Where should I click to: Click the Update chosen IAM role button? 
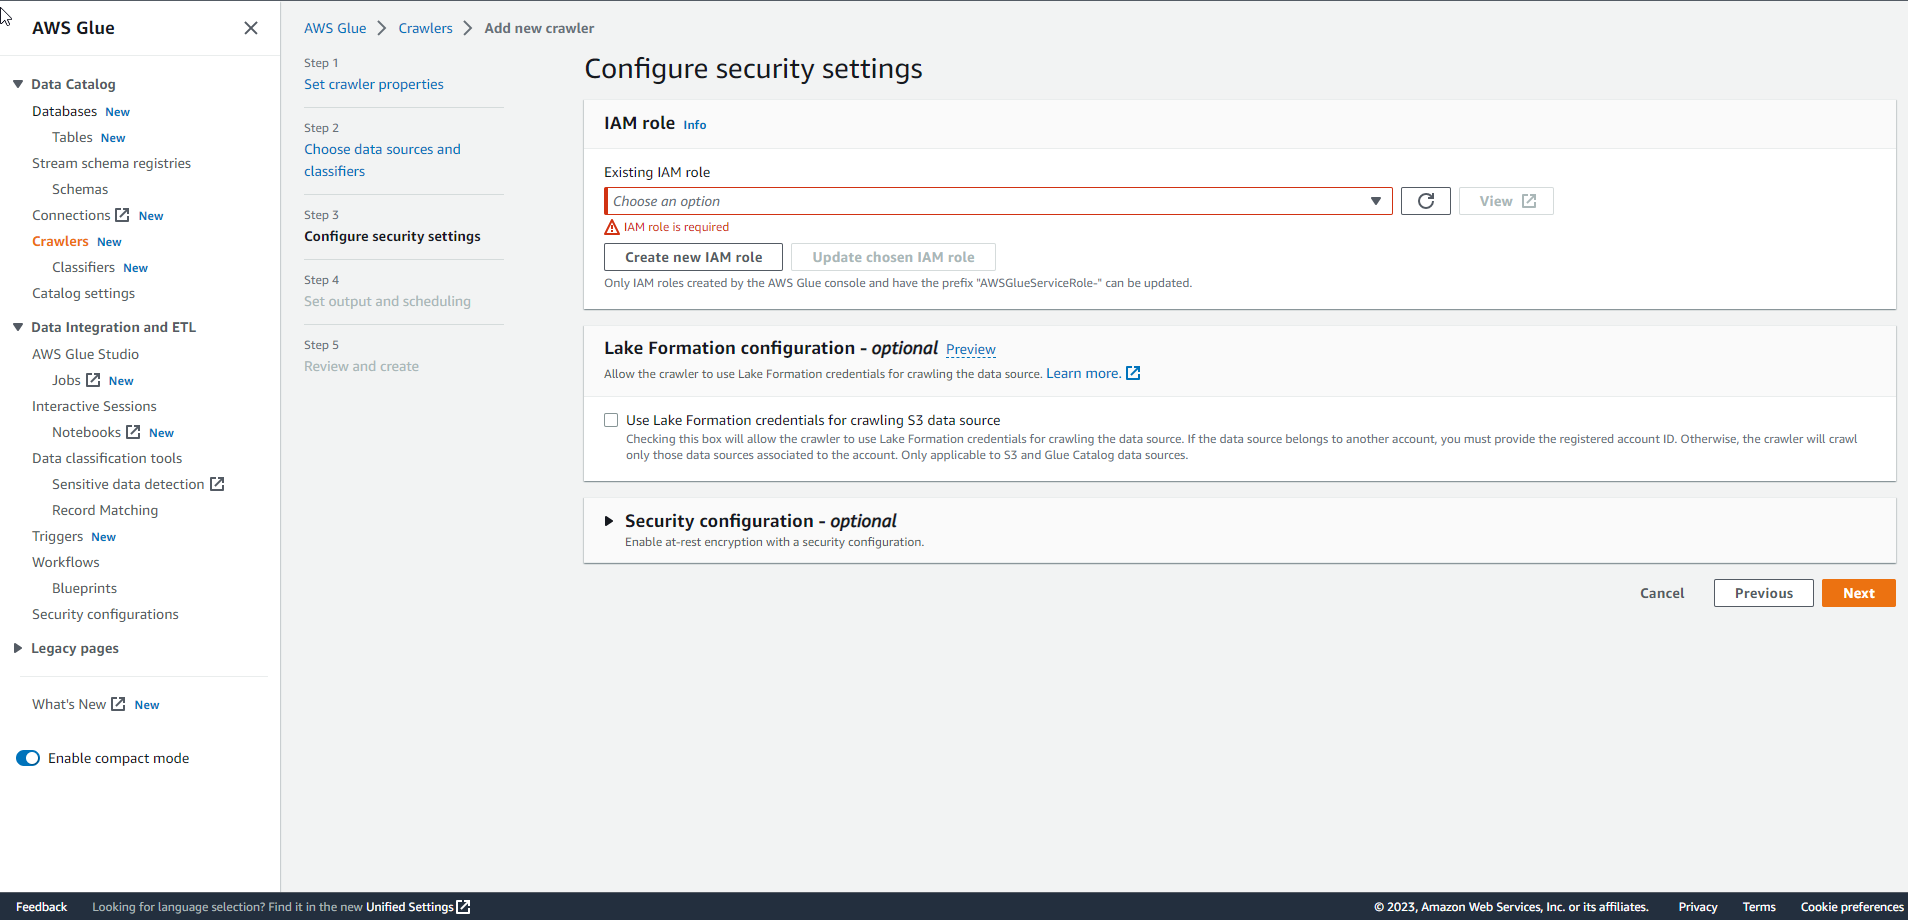pyautogui.click(x=893, y=257)
